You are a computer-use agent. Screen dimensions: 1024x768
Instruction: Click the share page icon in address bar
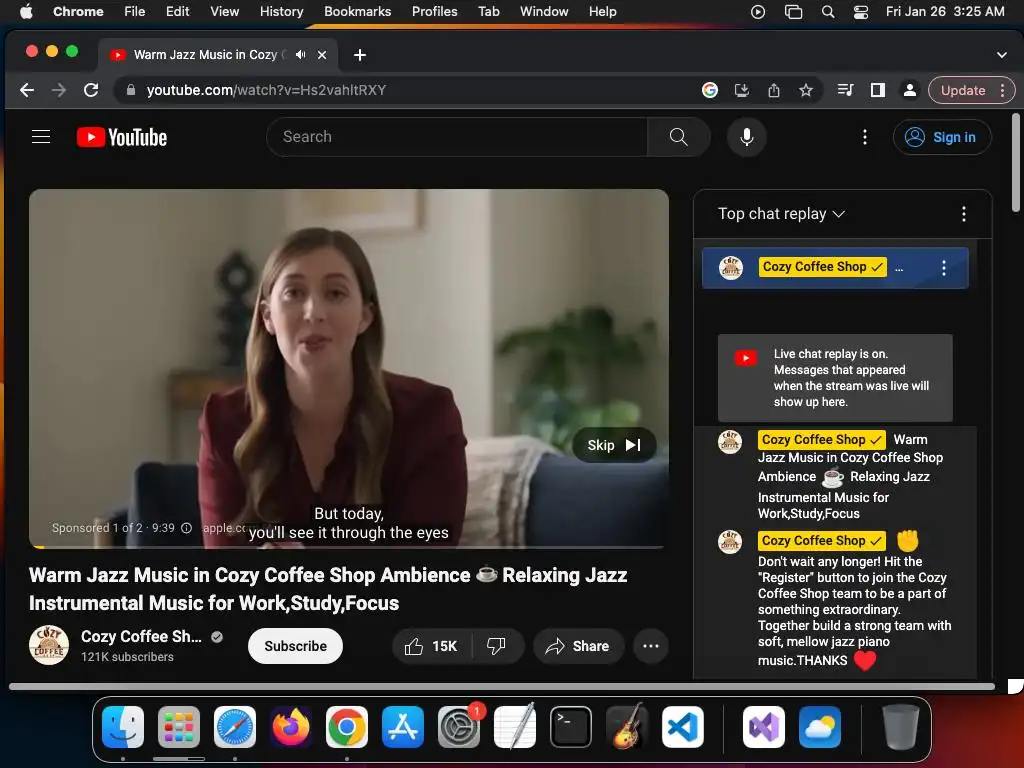click(773, 90)
